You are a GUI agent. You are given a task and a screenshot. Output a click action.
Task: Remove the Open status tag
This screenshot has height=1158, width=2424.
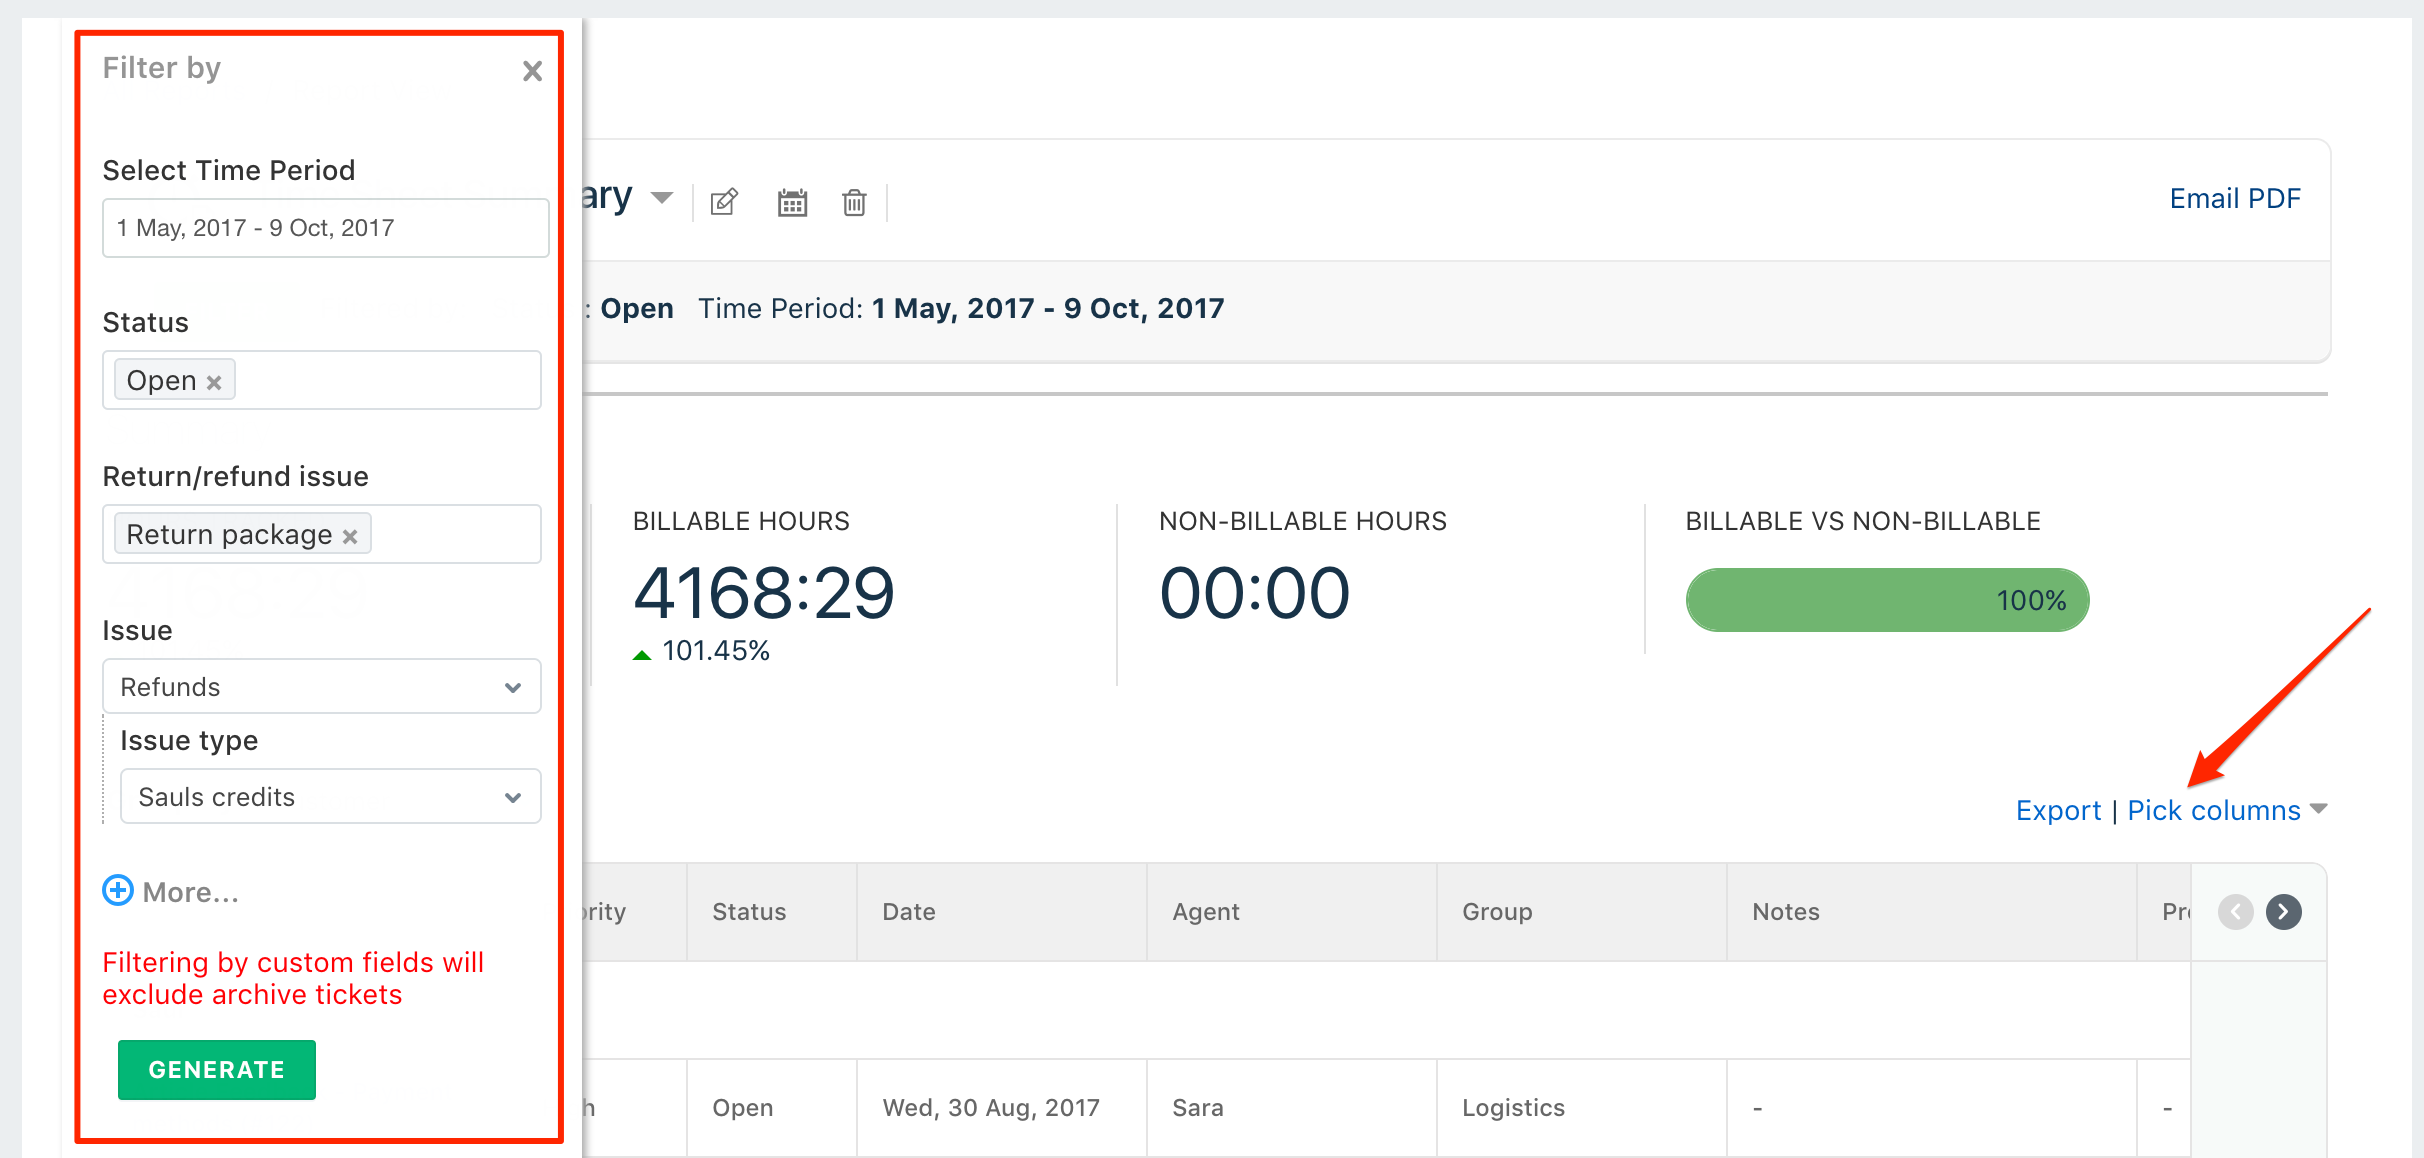click(x=214, y=382)
